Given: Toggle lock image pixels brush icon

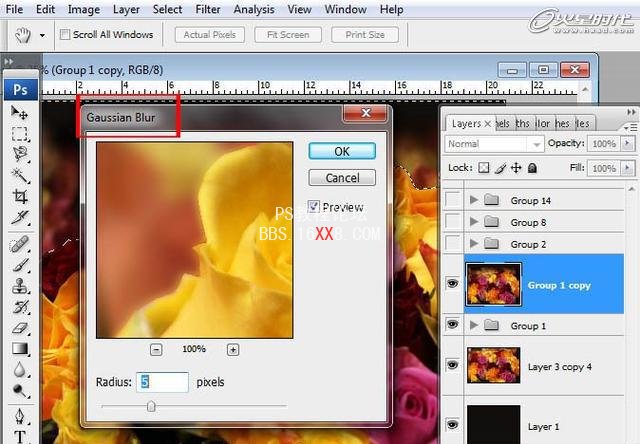Looking at the screenshot, I should pos(500,168).
